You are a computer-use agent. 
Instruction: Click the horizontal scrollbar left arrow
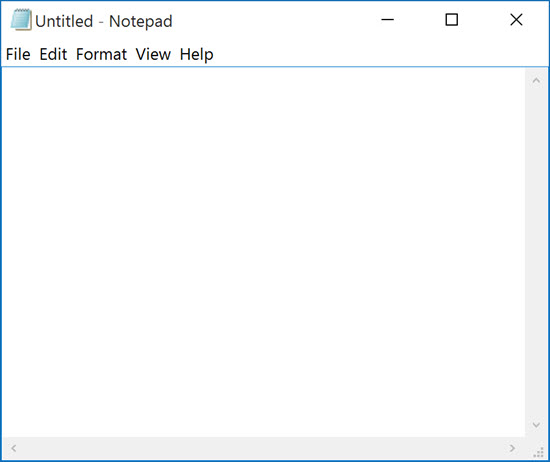point(14,448)
